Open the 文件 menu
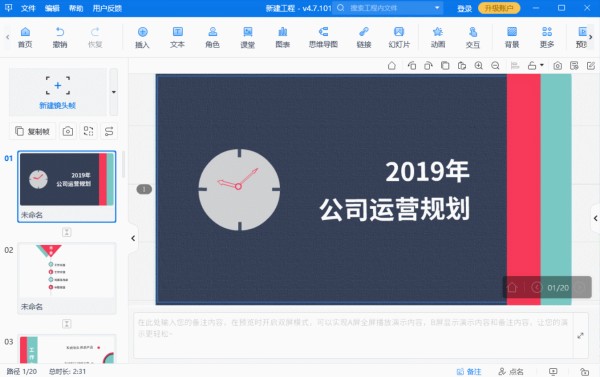600x377 pixels. click(28, 8)
